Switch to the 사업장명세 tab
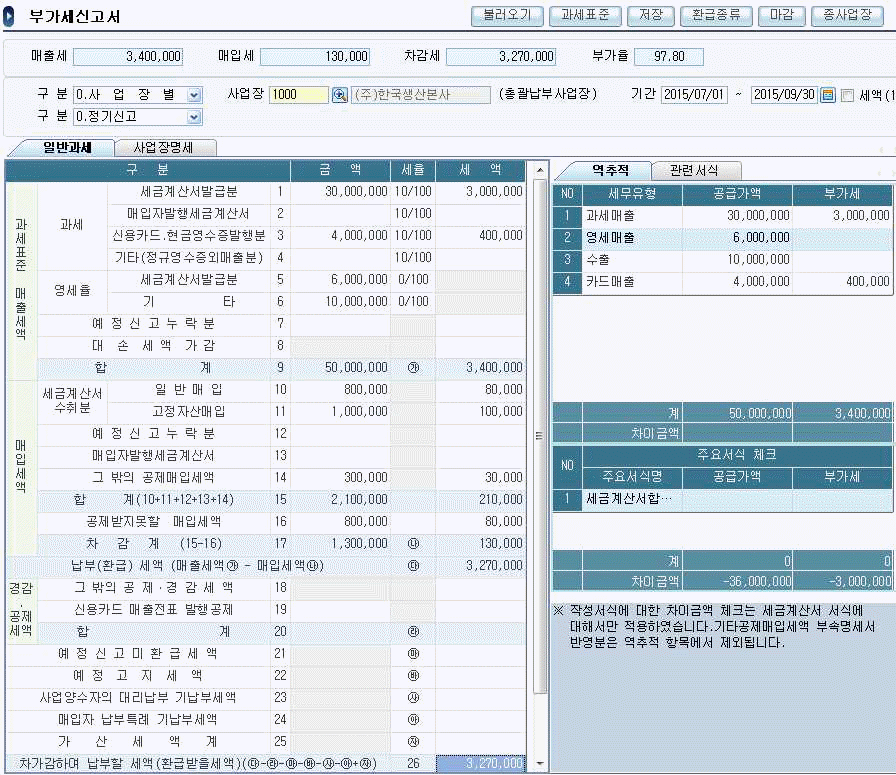 163,148
